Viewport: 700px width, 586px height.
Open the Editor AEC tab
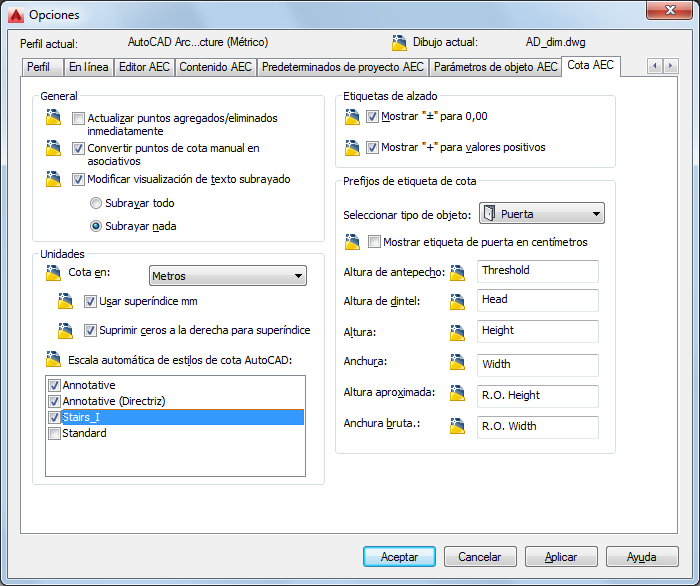tap(144, 67)
